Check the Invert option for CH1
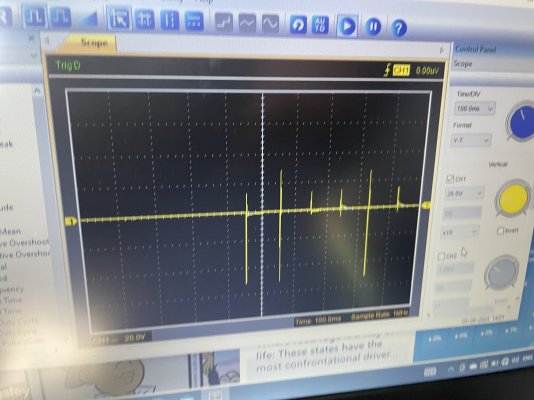The height and width of the screenshot is (400, 534). [x=500, y=230]
